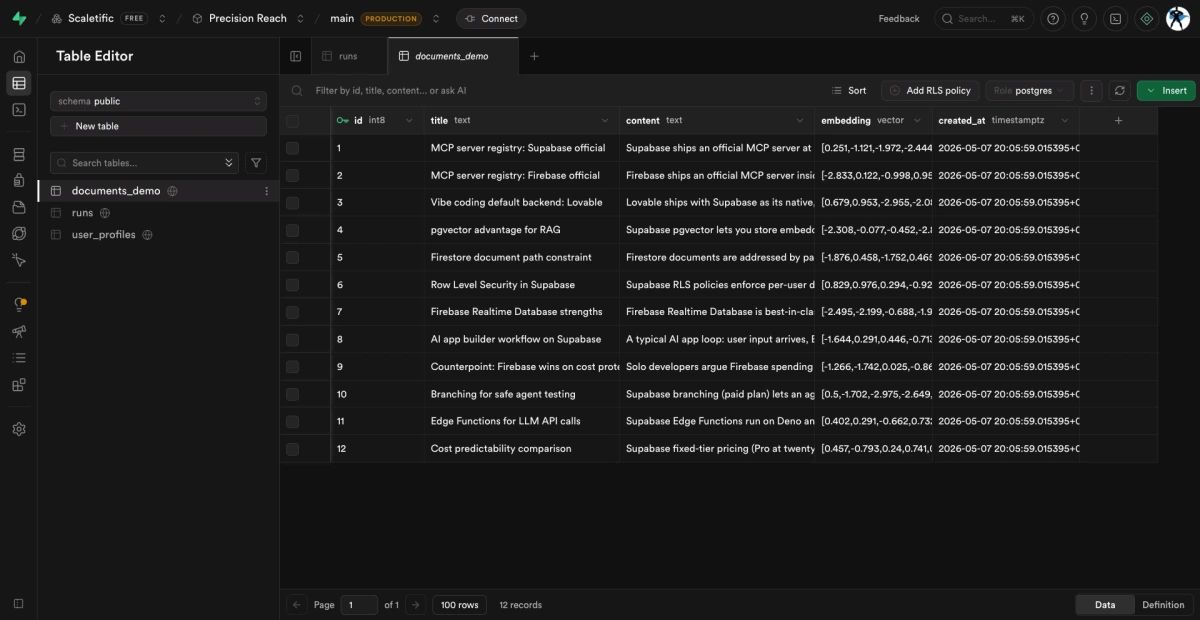Click the Sort button

coord(850,90)
